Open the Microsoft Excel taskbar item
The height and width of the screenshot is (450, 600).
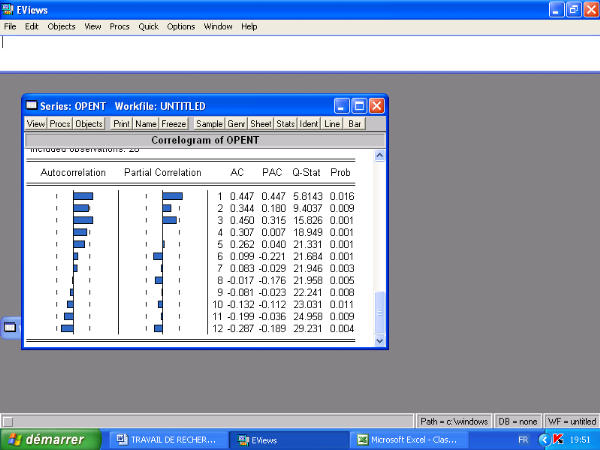406,439
